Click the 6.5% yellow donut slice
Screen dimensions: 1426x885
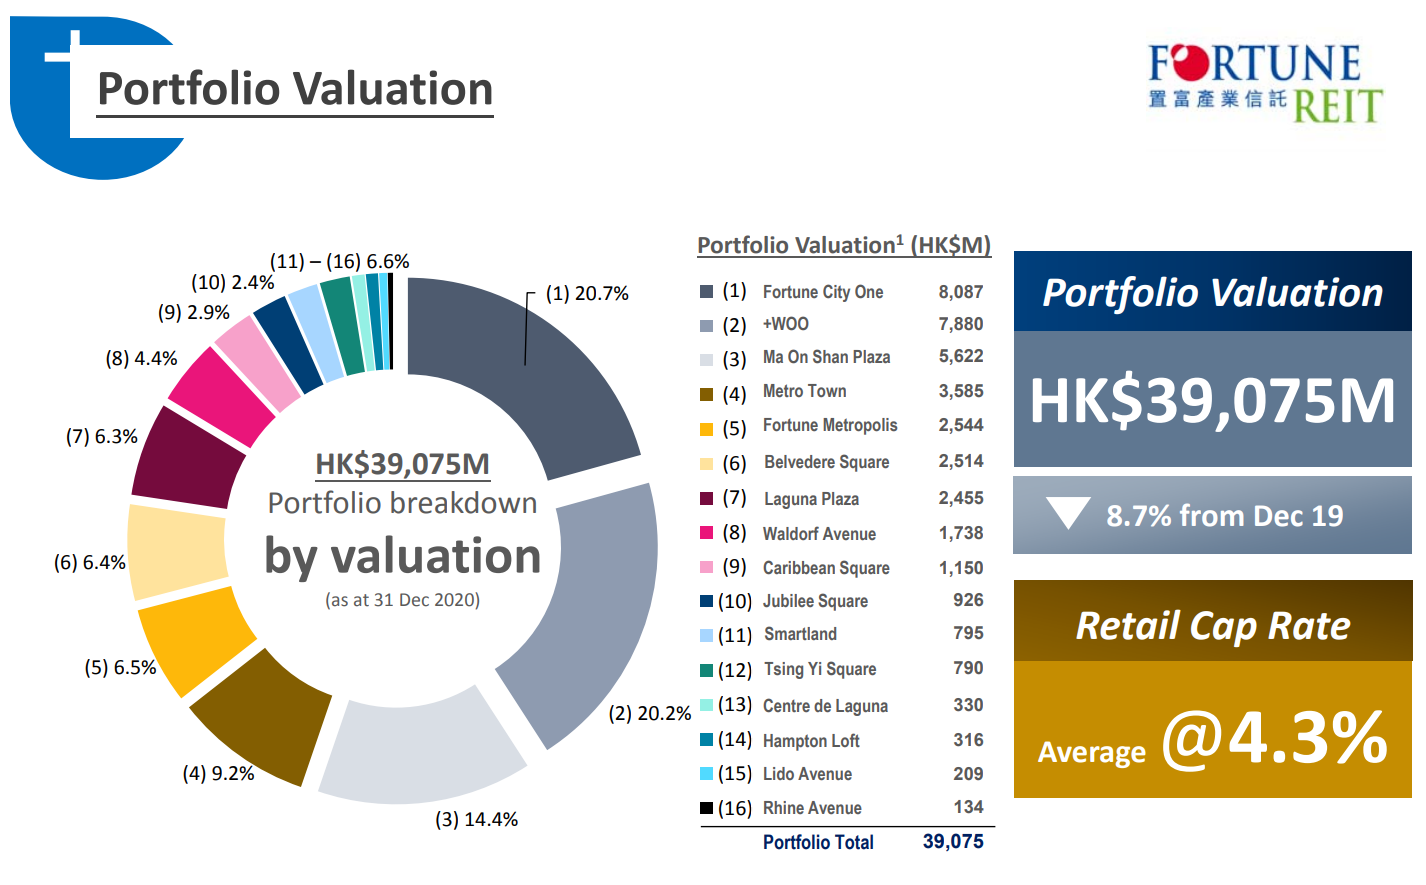point(195,640)
